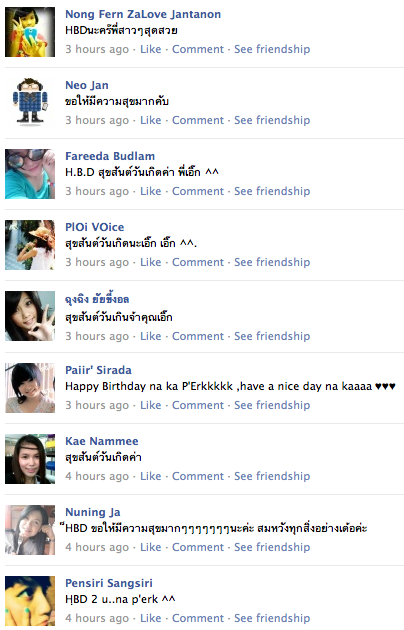Click PlOi VOice's profile thumbnail

(30, 245)
